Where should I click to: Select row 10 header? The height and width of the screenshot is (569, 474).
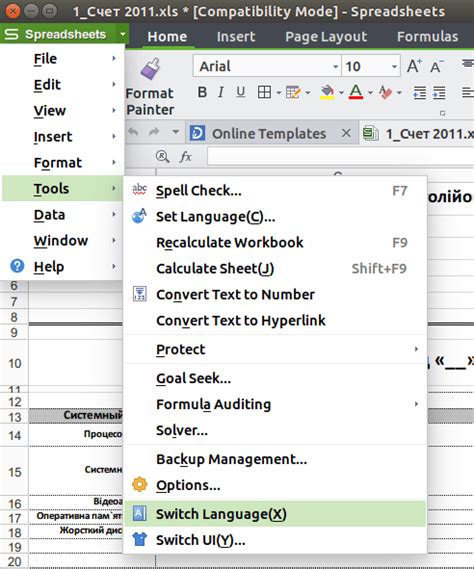(14, 363)
